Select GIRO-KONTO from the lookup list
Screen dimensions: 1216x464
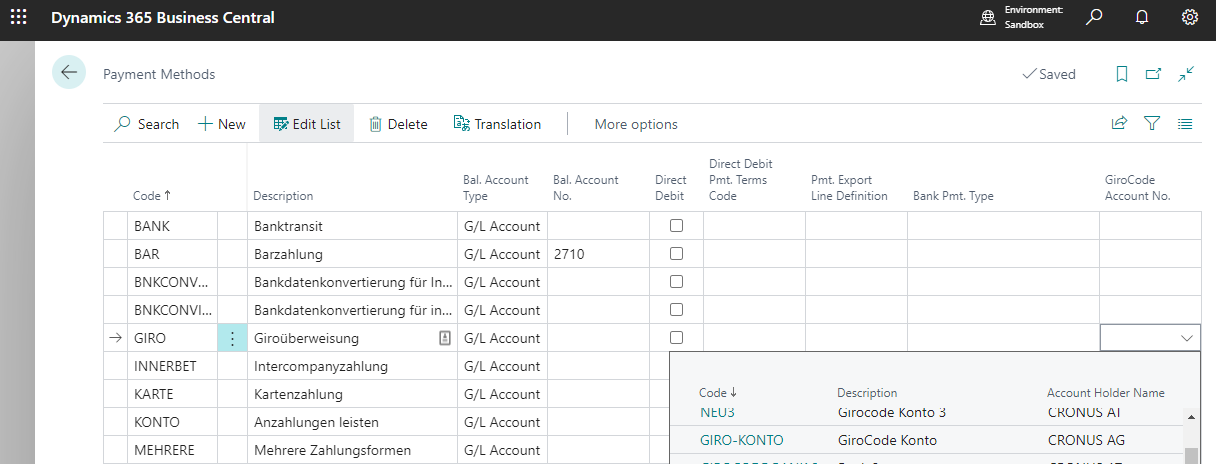click(741, 440)
